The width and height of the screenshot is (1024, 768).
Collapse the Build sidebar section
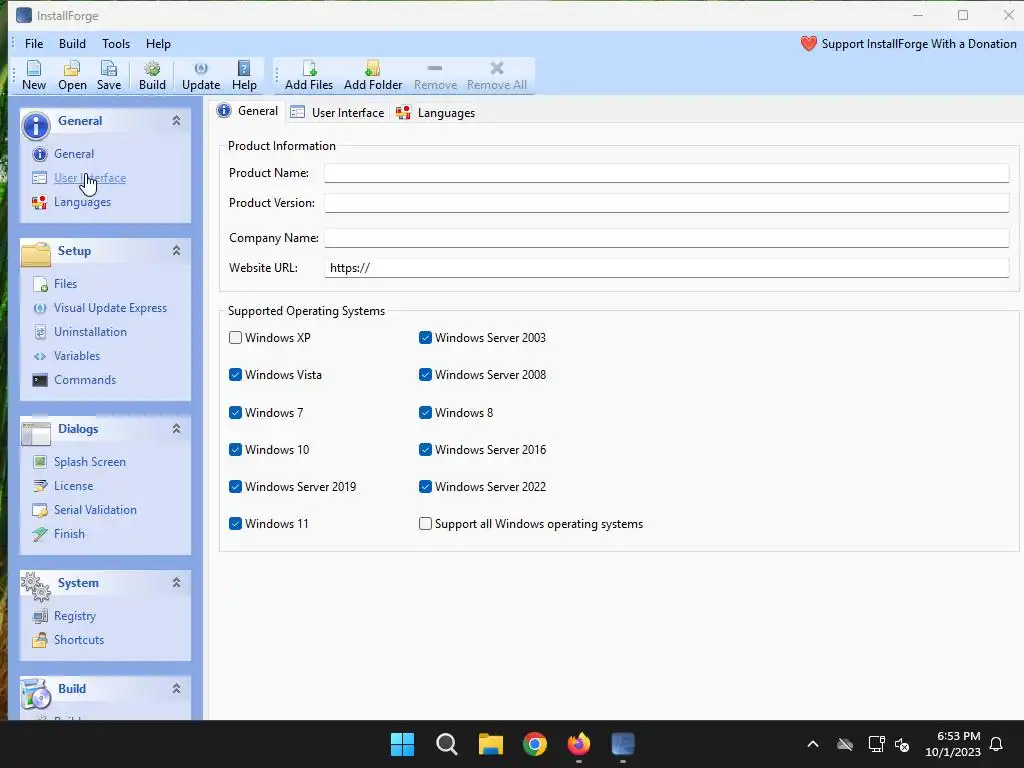pyautogui.click(x=176, y=688)
